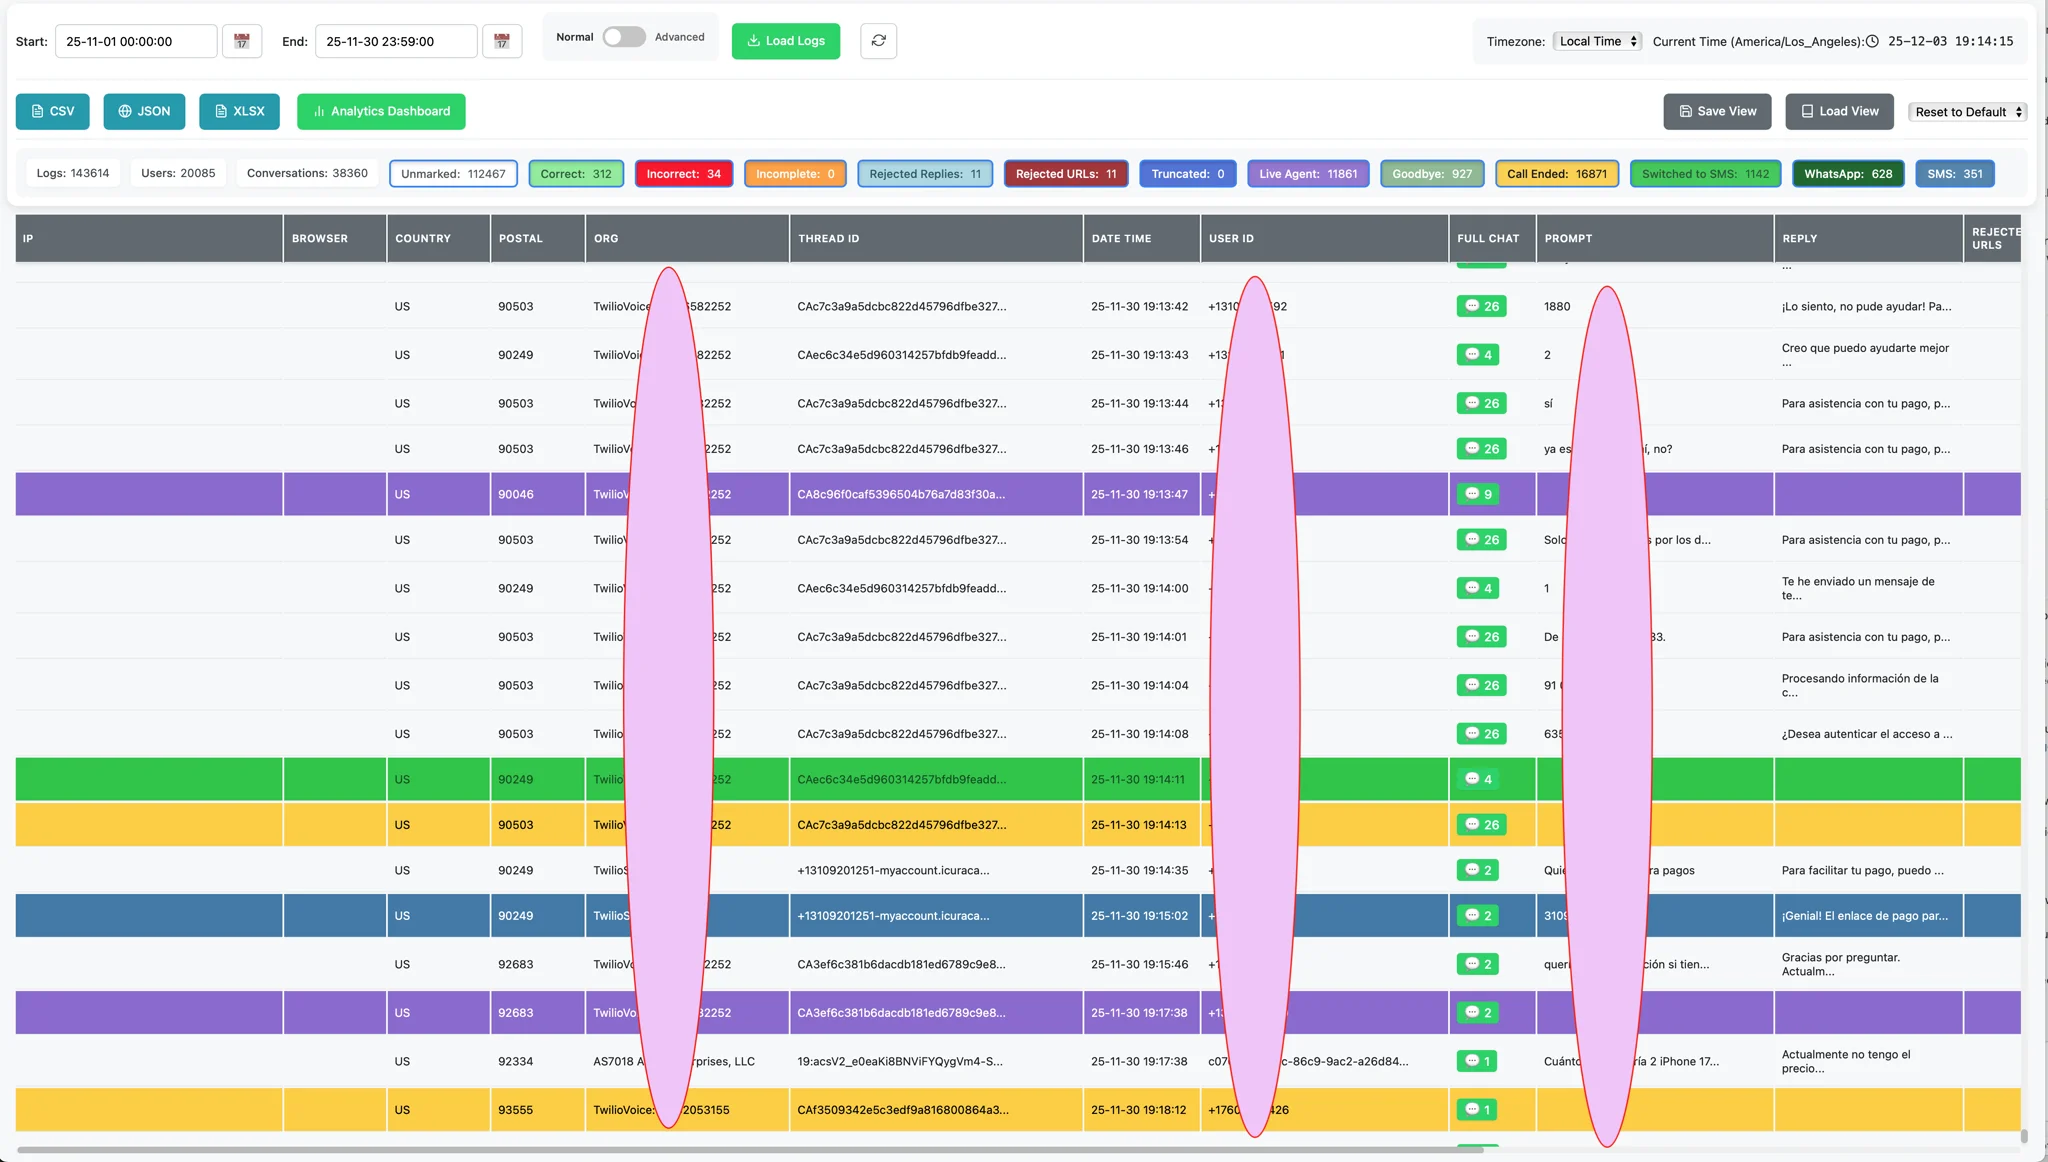Sort by the POSTAL column header
This screenshot has width=2048, height=1162.
(x=538, y=238)
